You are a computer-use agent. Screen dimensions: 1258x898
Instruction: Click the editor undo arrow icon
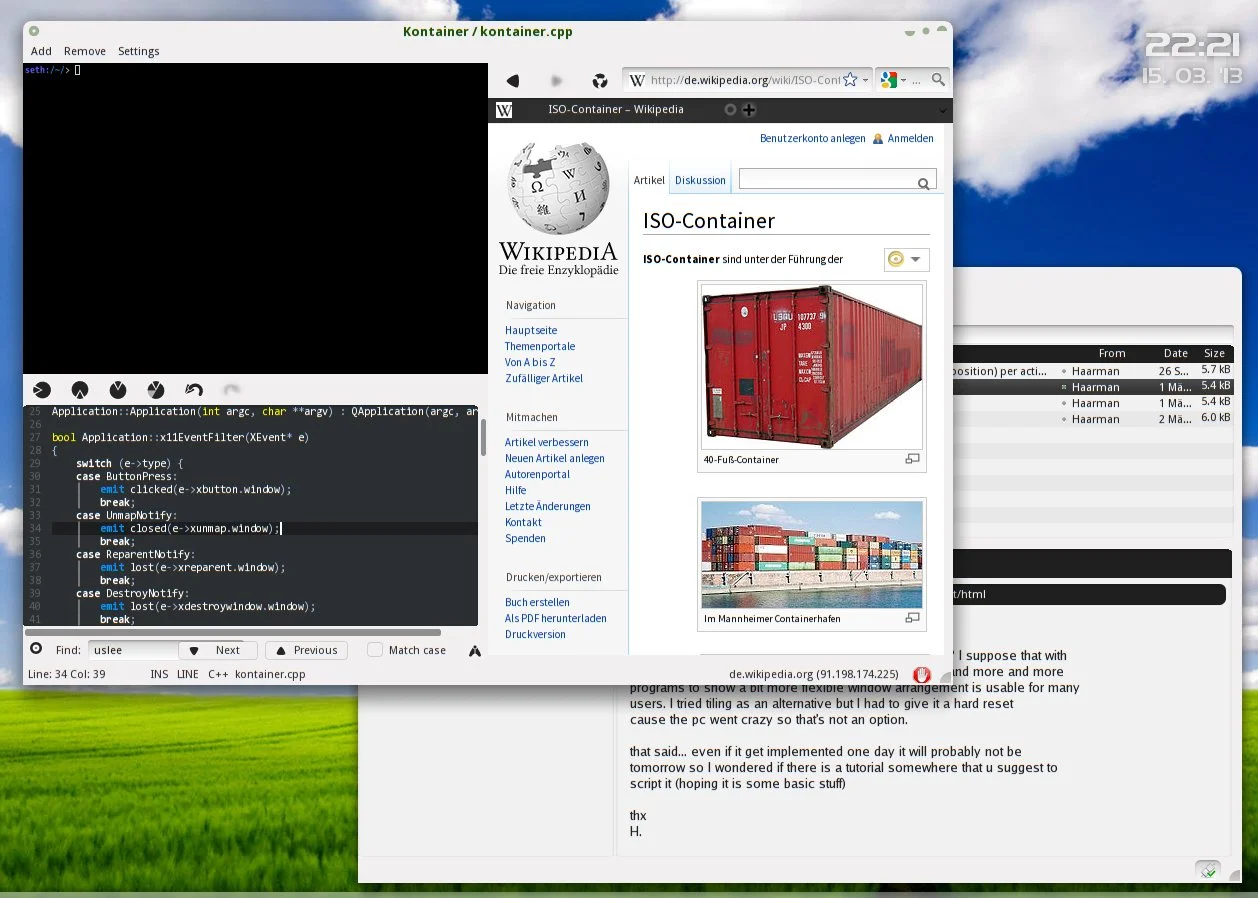[x=194, y=389]
